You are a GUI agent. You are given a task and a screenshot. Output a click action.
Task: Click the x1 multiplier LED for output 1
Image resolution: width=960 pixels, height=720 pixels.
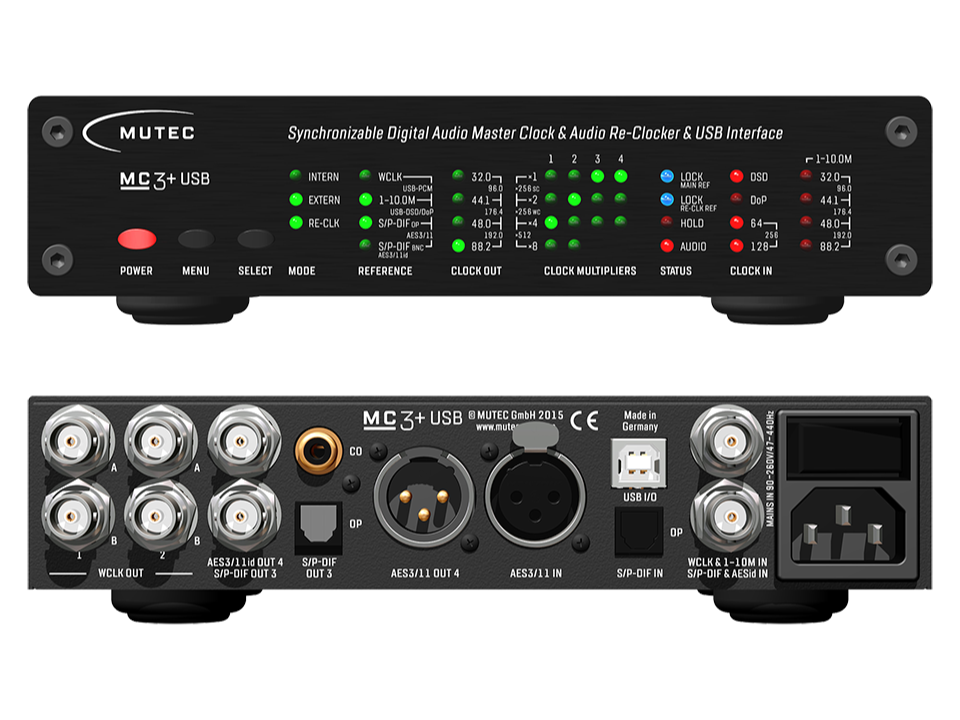[551, 176]
